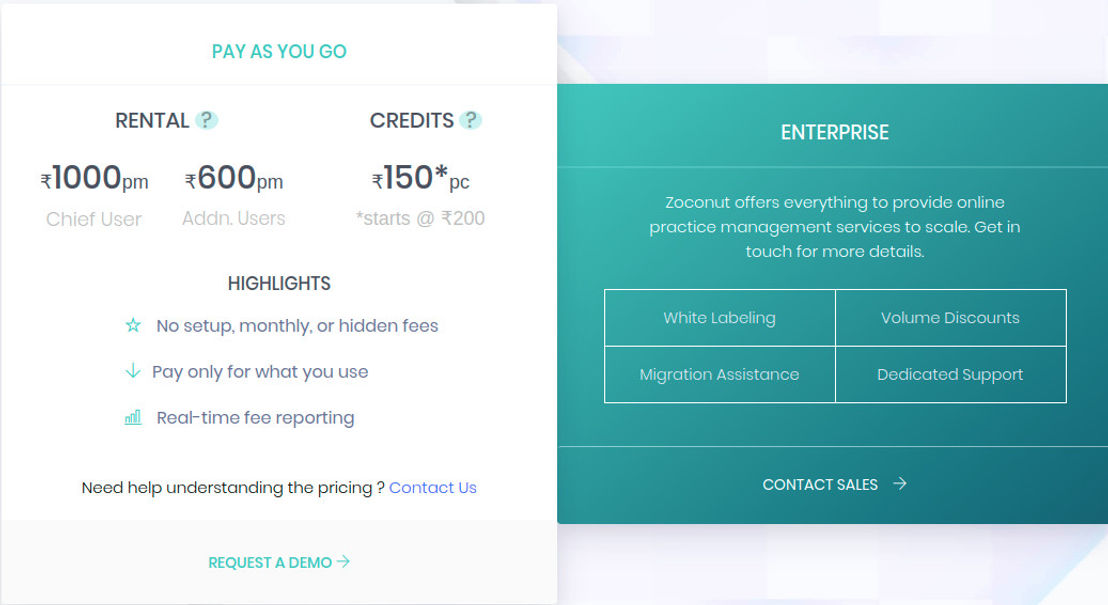1108x605 pixels.
Task: Click the Real-time fee reporting highlight text
Action: click(x=255, y=418)
